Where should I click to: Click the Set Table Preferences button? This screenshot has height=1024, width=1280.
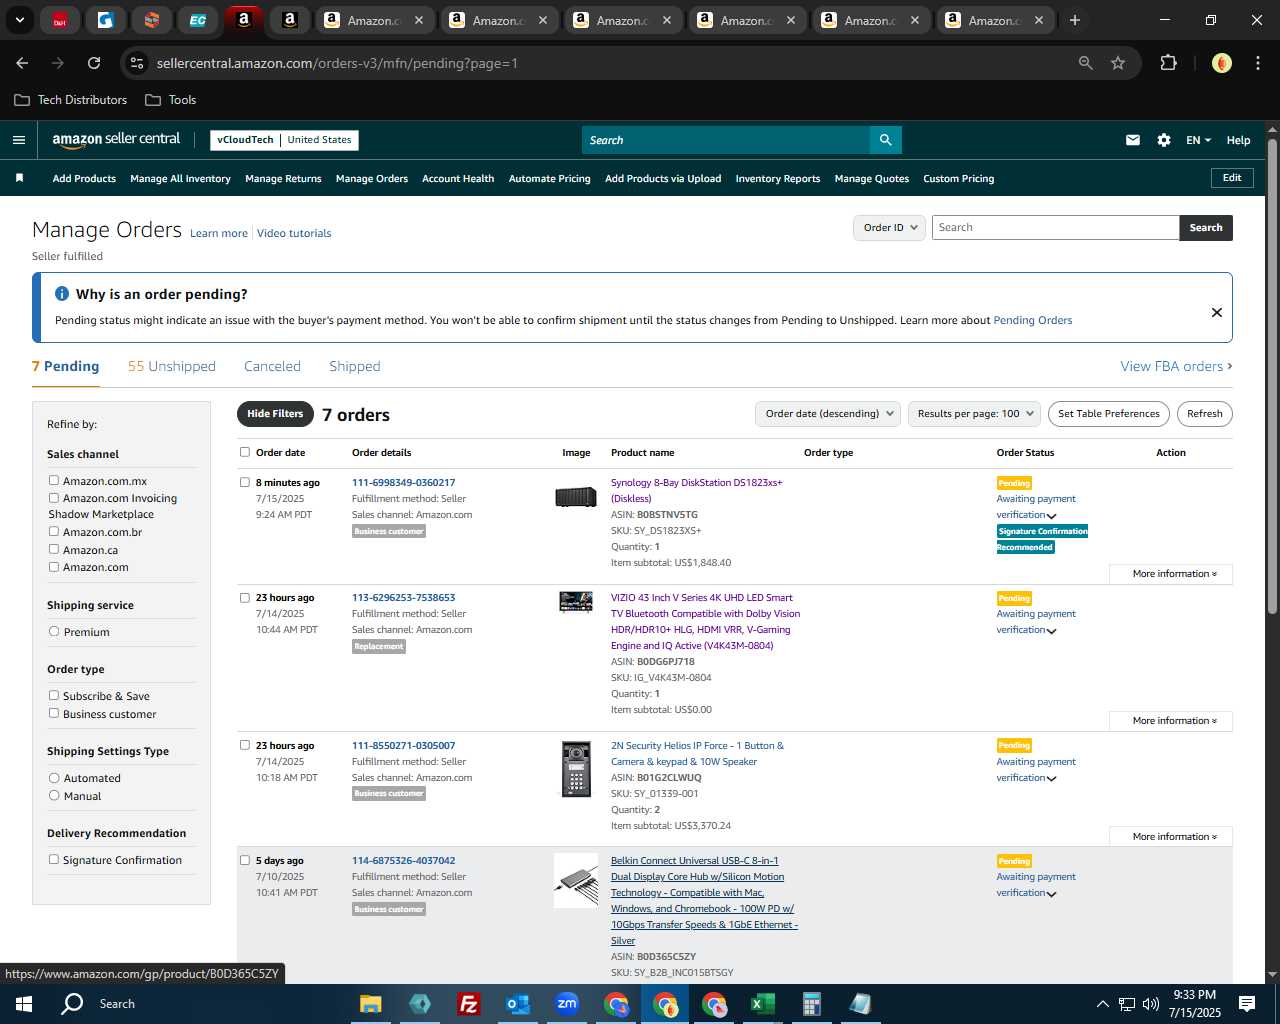pyautogui.click(x=1109, y=414)
